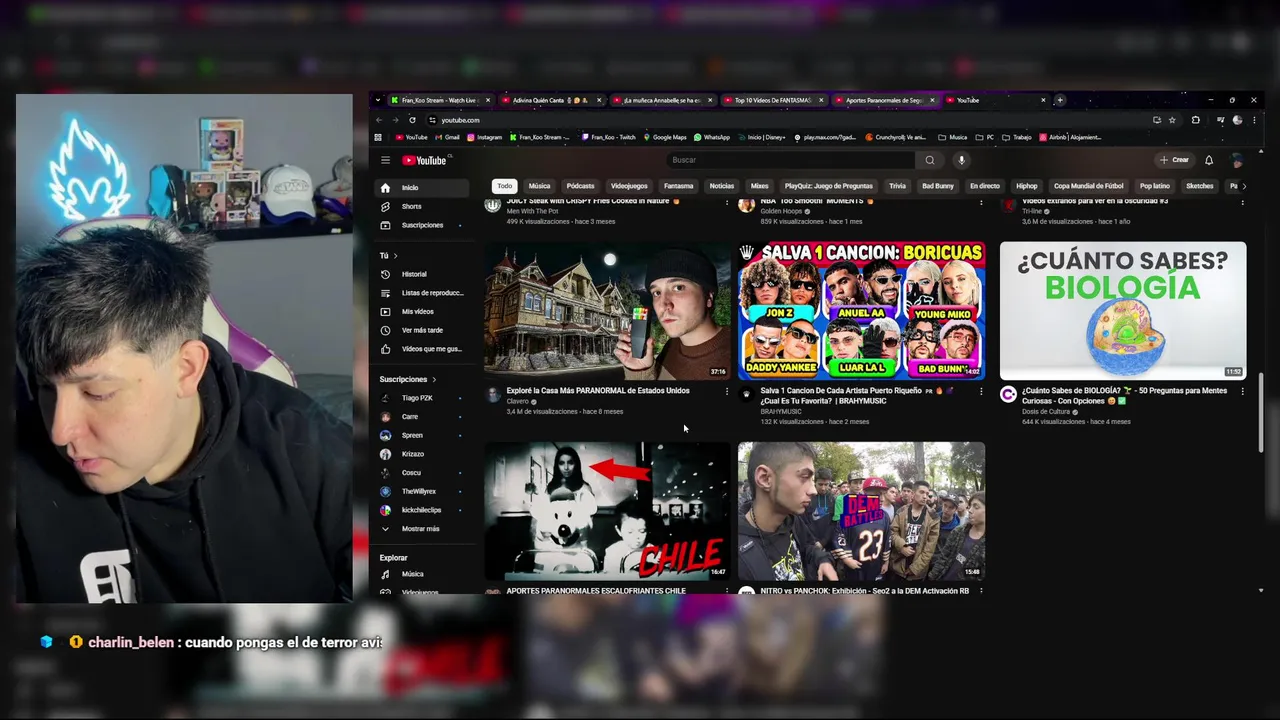Screen dimensions: 1280x720
Task: Select the Videojuegos filter chip
Action: pos(629,186)
